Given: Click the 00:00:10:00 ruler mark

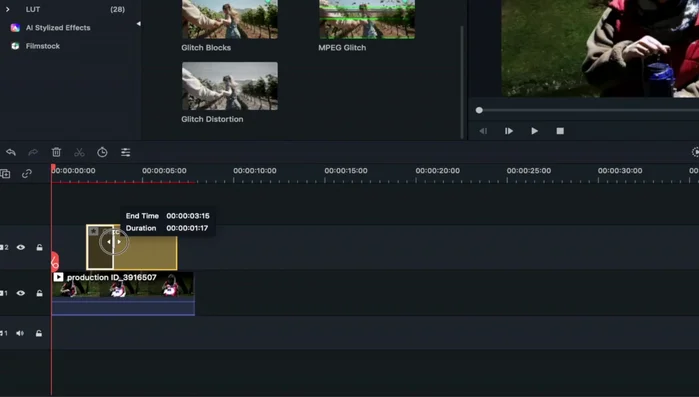Looking at the screenshot, I should [255, 171].
